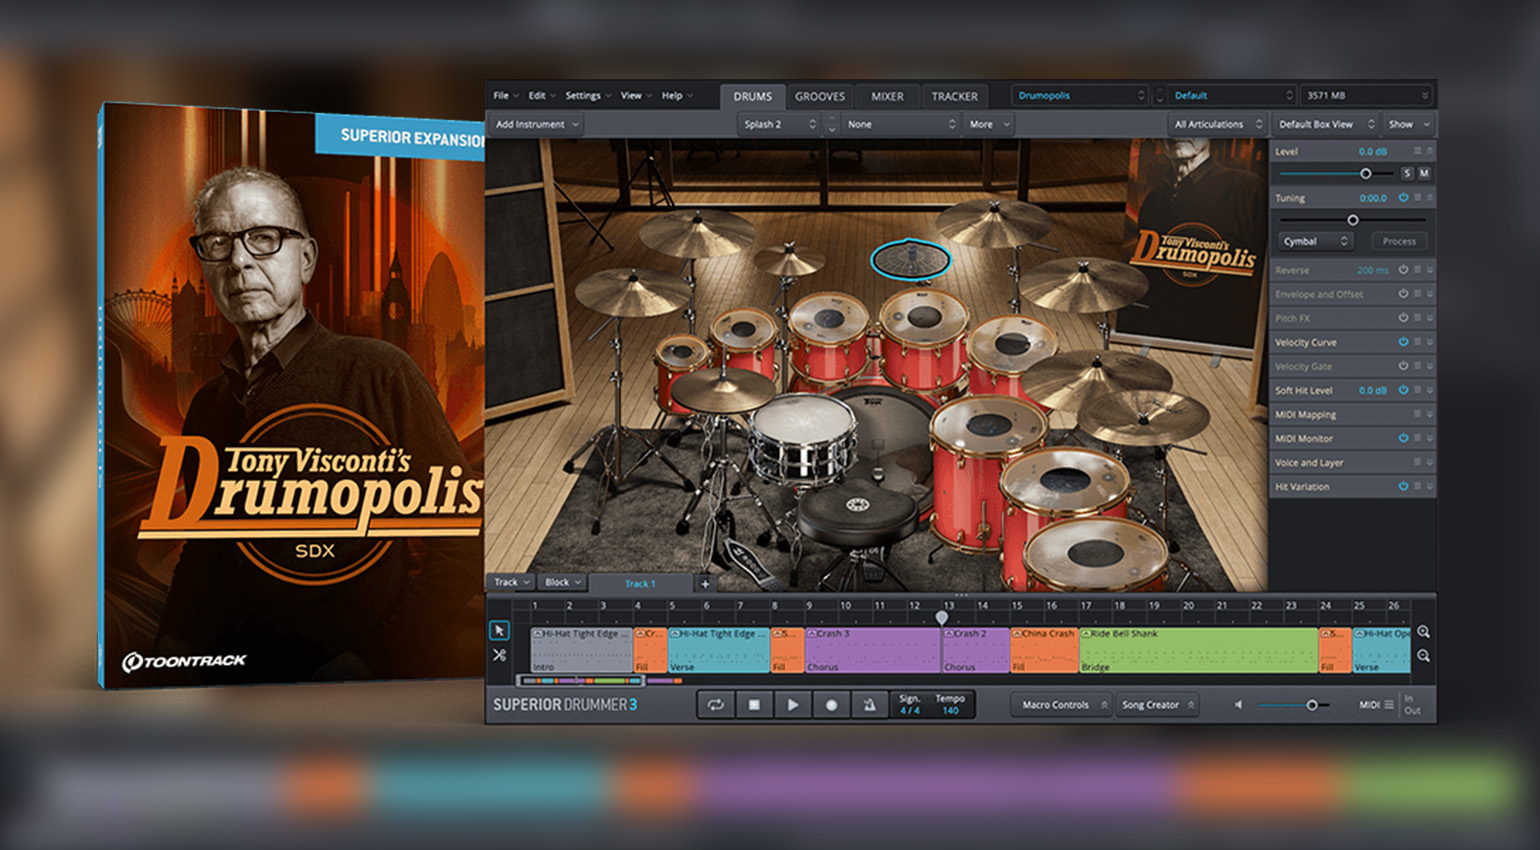Open the MIDI Monitor section menu icon
The width and height of the screenshot is (1540, 850).
click(1417, 438)
